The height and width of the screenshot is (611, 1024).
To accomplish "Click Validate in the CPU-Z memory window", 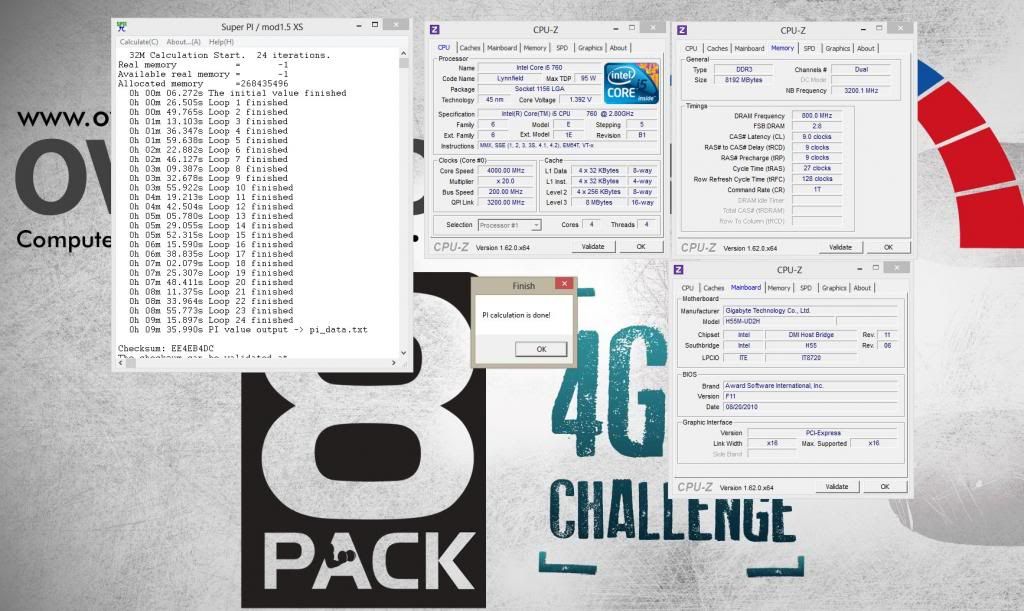I will click(x=840, y=247).
